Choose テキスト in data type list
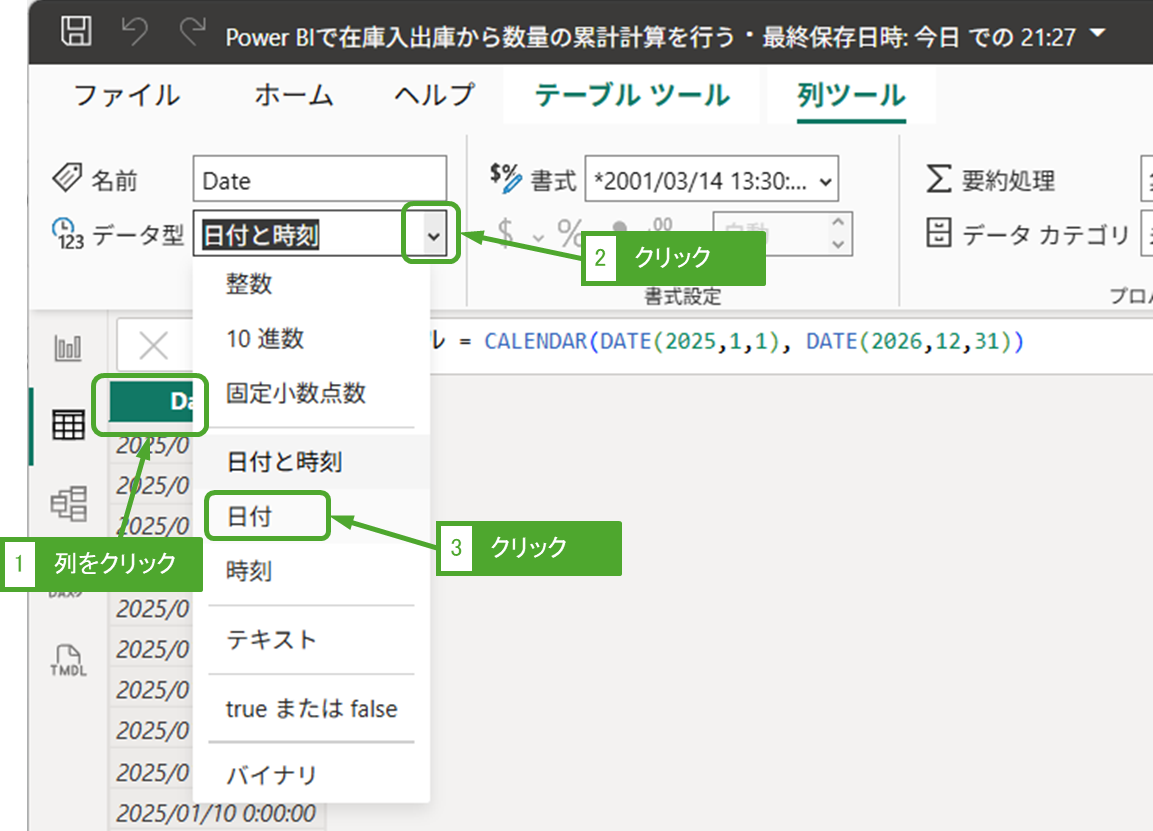Image resolution: width=1153 pixels, height=831 pixels. (x=271, y=639)
